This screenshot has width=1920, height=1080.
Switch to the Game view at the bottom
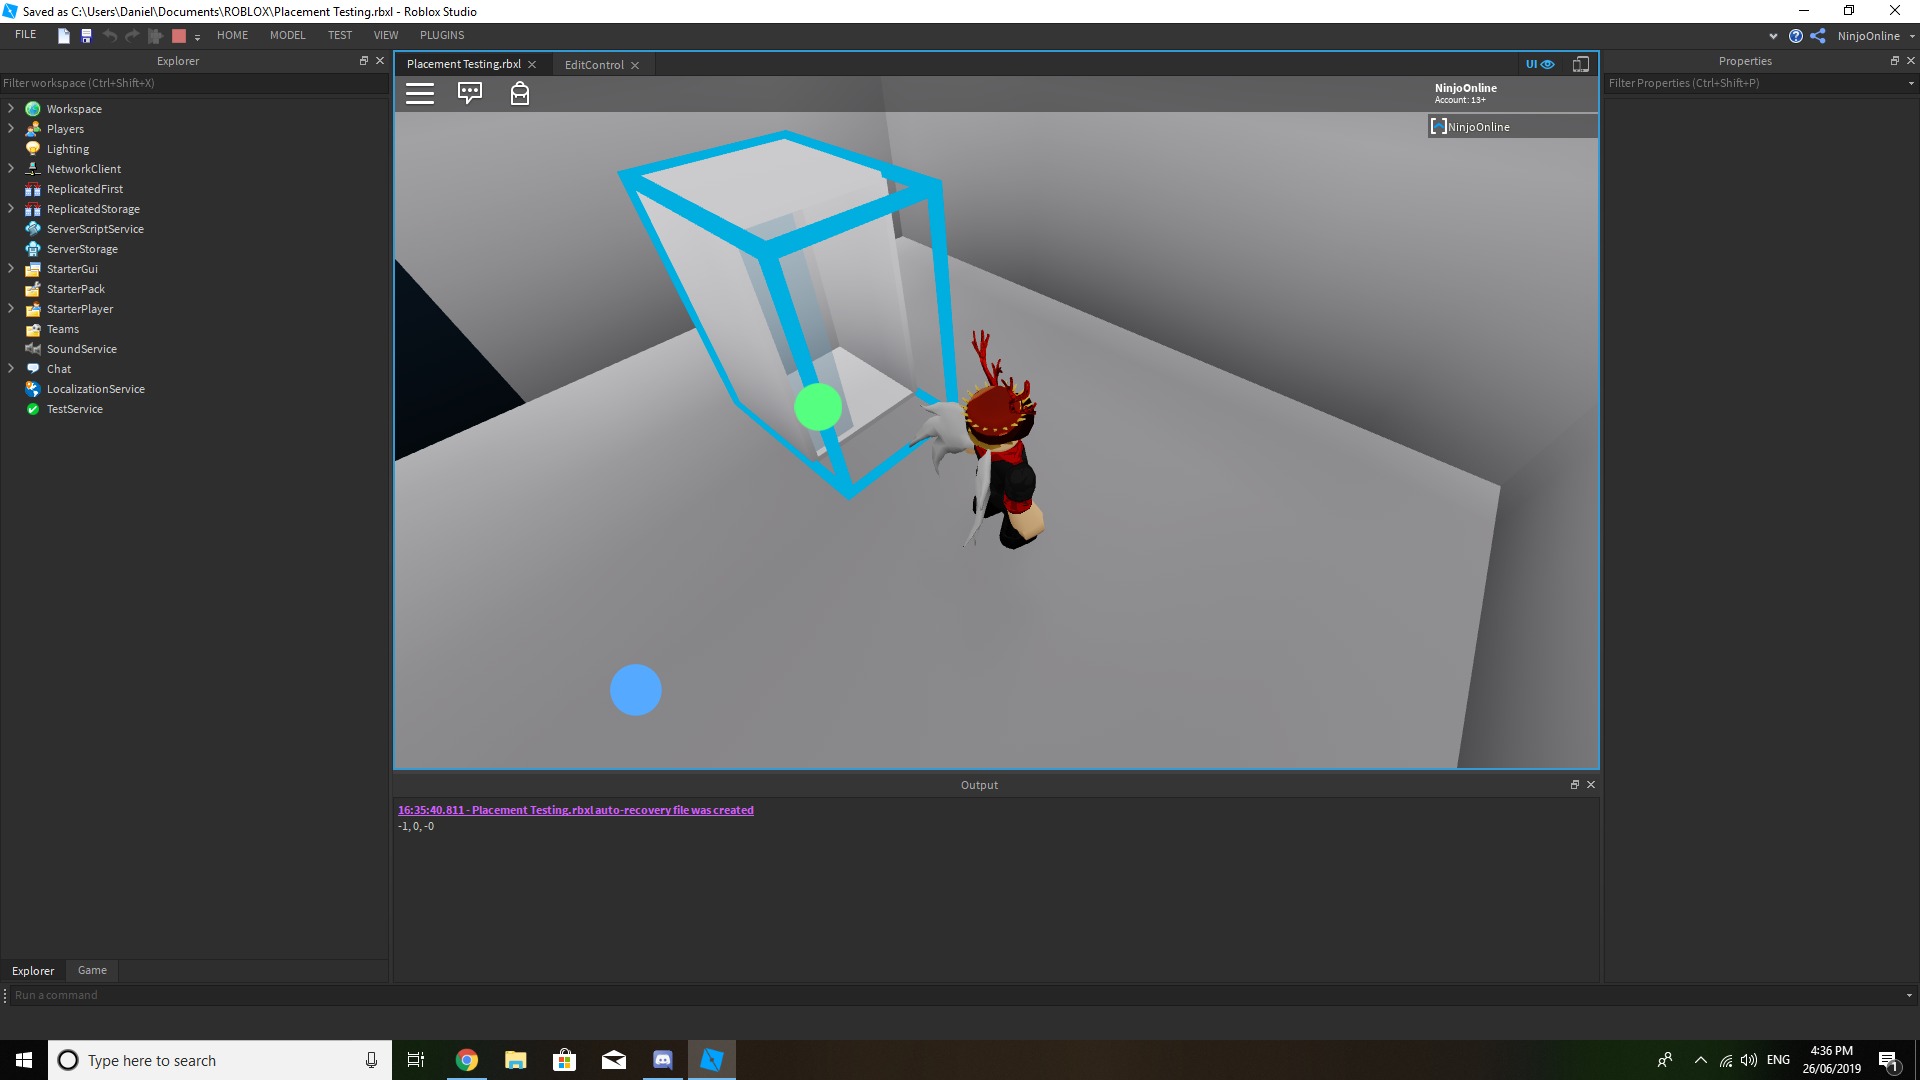(91, 970)
